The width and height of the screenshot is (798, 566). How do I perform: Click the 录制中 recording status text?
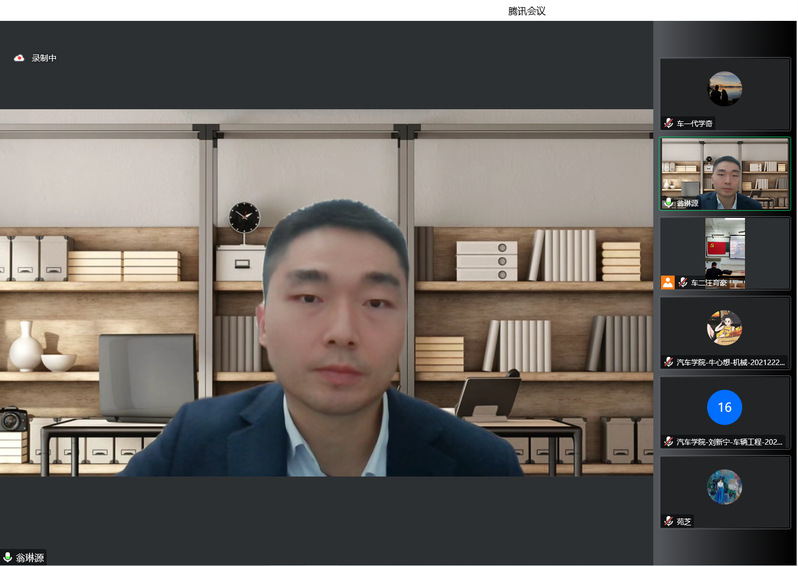44,58
